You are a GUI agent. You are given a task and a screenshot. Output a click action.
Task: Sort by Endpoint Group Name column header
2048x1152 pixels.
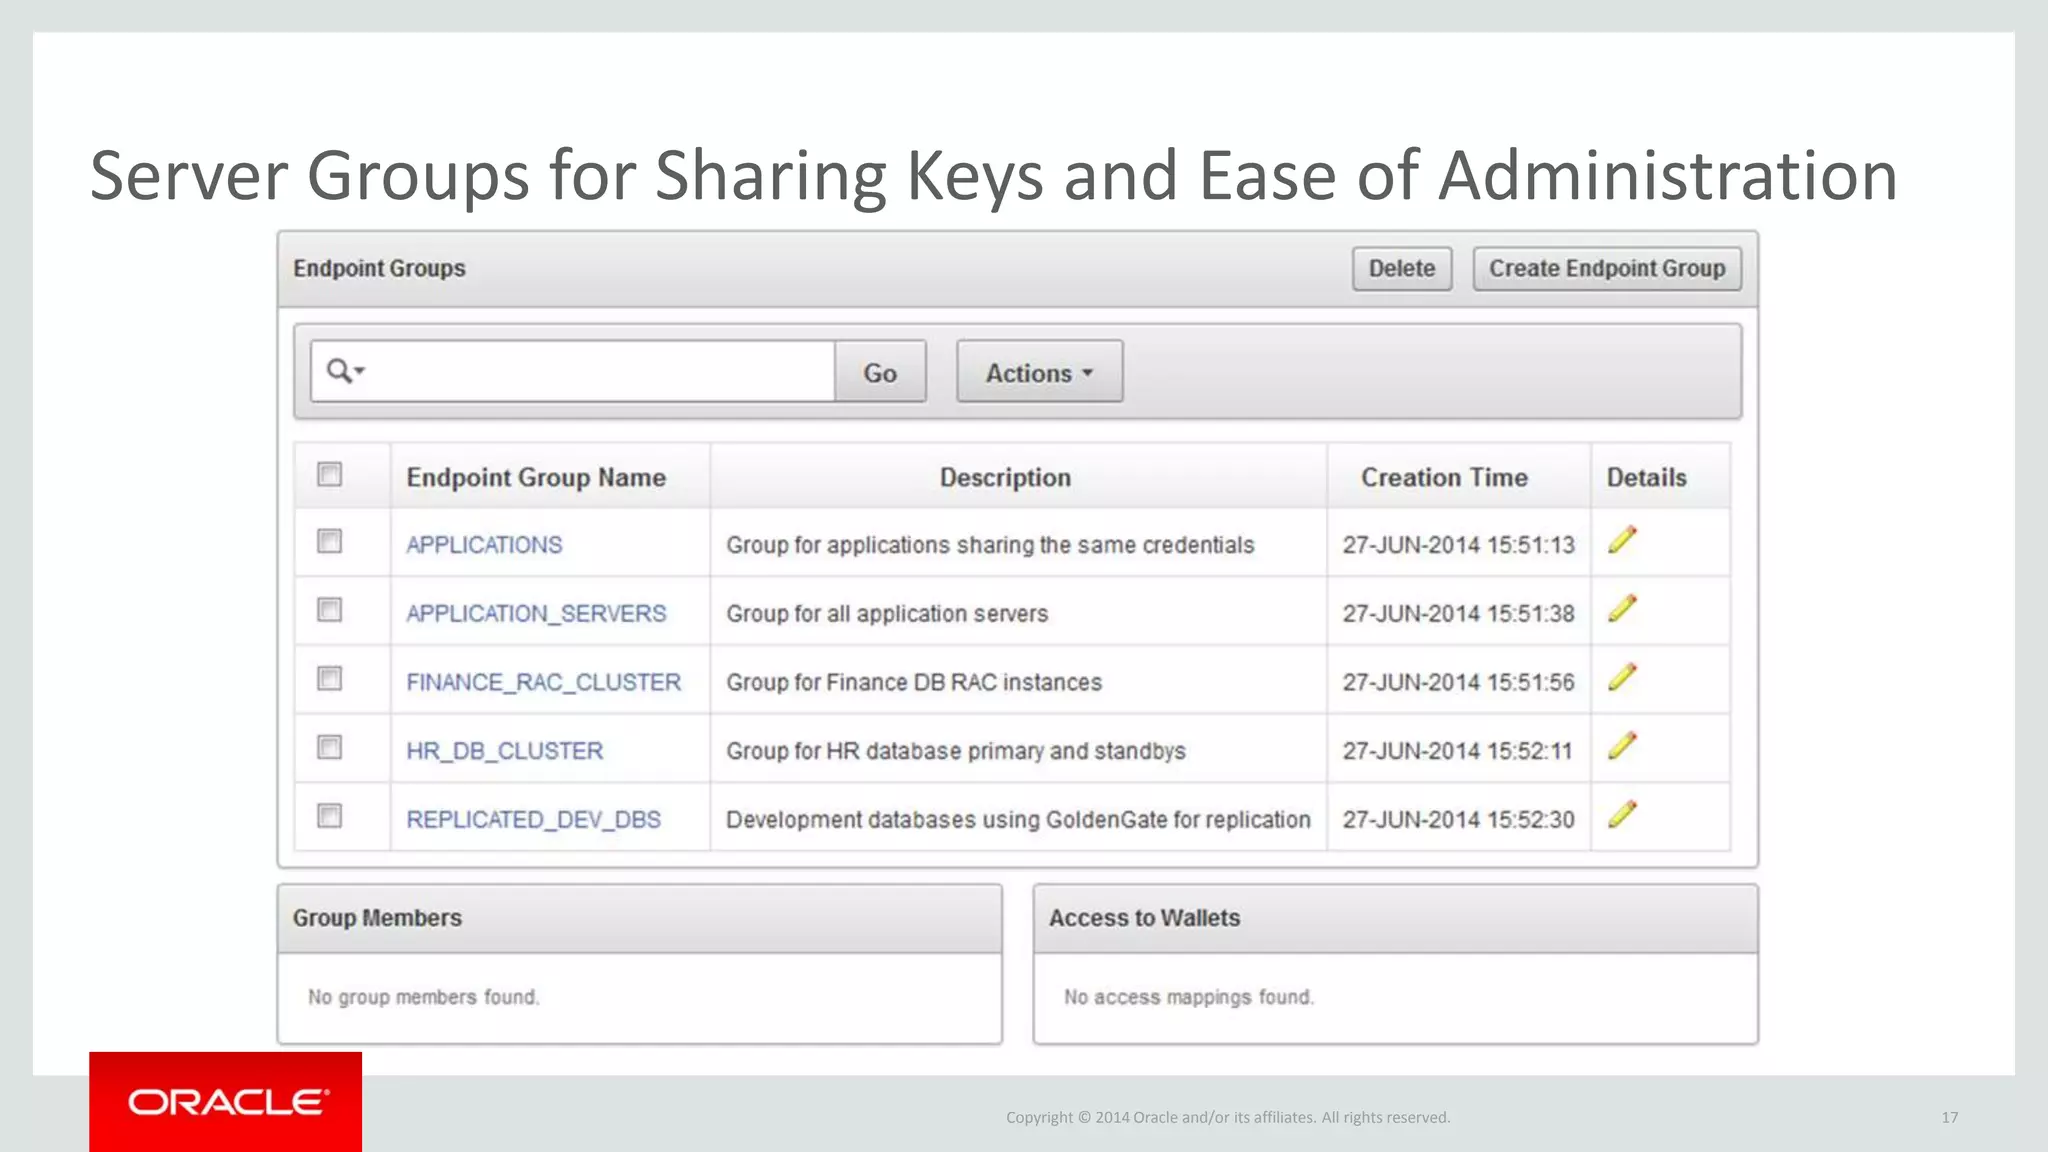point(535,478)
